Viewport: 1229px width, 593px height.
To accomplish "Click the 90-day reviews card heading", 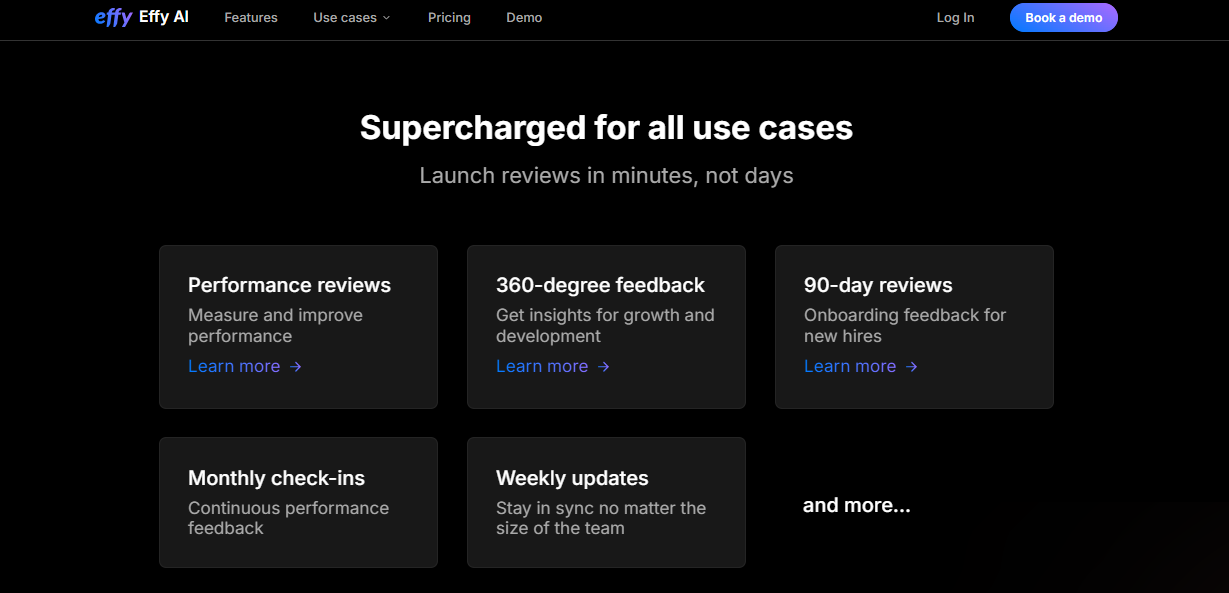I will [878, 285].
